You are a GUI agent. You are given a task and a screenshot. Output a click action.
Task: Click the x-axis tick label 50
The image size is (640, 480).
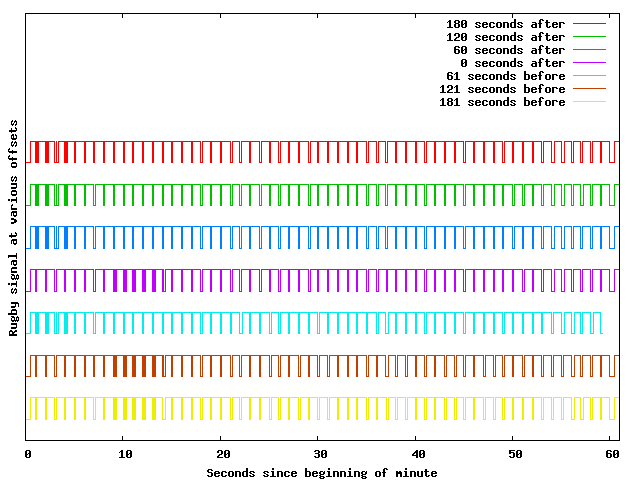pos(512,453)
